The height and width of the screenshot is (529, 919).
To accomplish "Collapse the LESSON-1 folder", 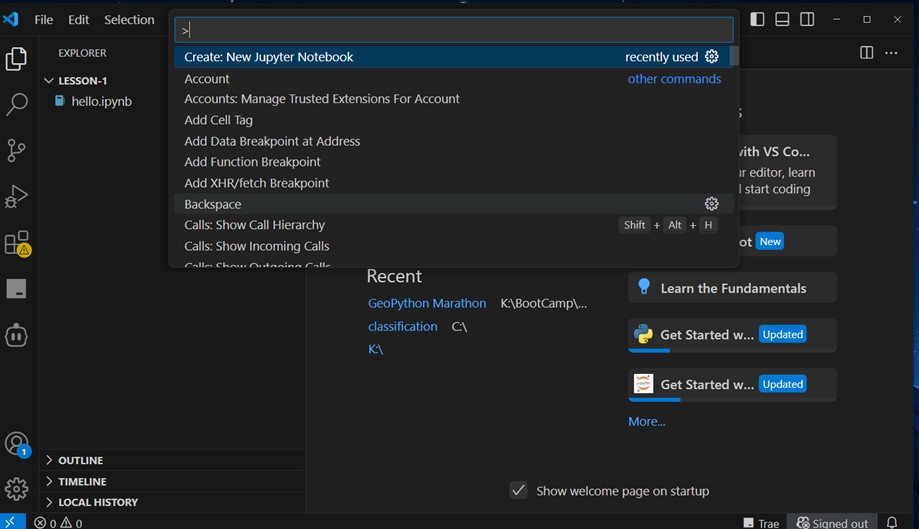I will coord(49,80).
